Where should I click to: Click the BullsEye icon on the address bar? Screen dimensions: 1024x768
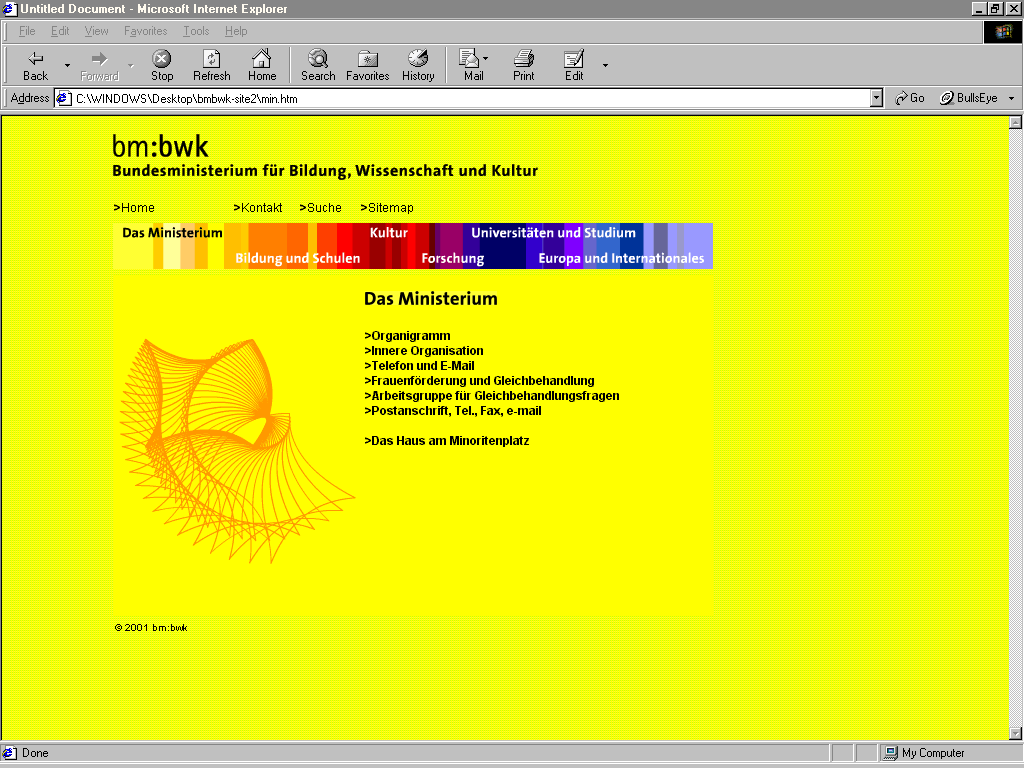[946, 98]
